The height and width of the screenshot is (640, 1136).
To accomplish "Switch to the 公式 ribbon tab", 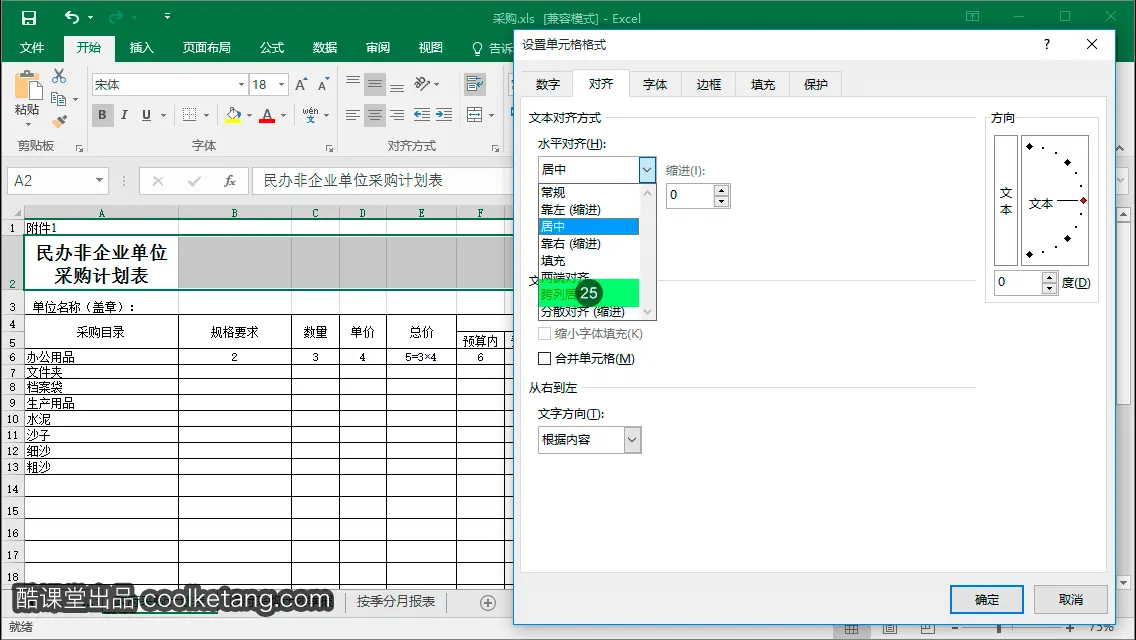I will (x=272, y=48).
